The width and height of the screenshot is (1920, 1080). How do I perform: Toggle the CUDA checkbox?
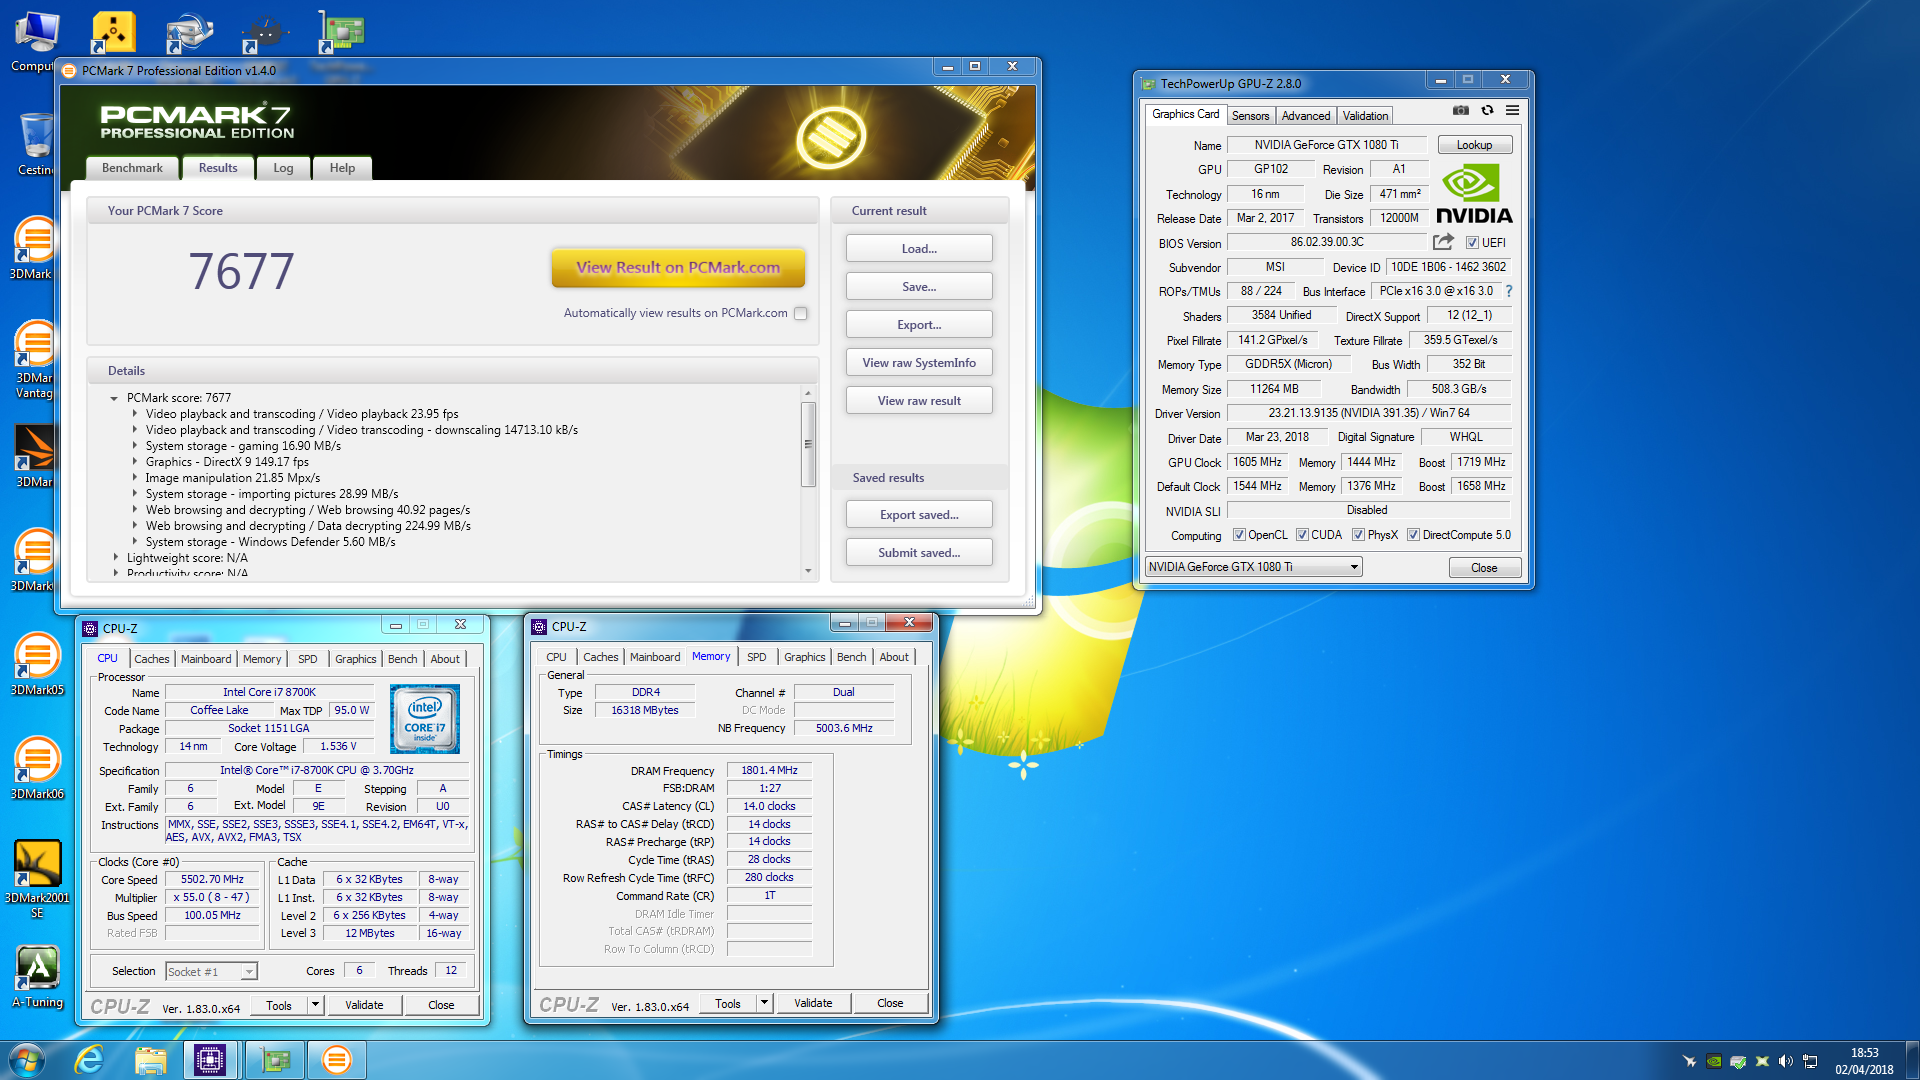pyautogui.click(x=1302, y=535)
